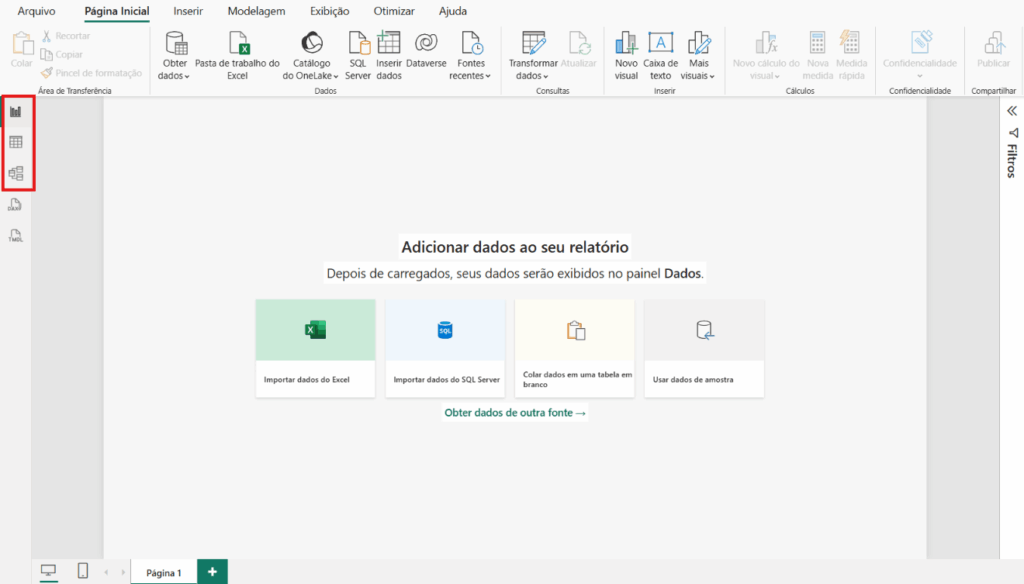Click the filter funnel icon in Filtros pane

[x=1013, y=133]
